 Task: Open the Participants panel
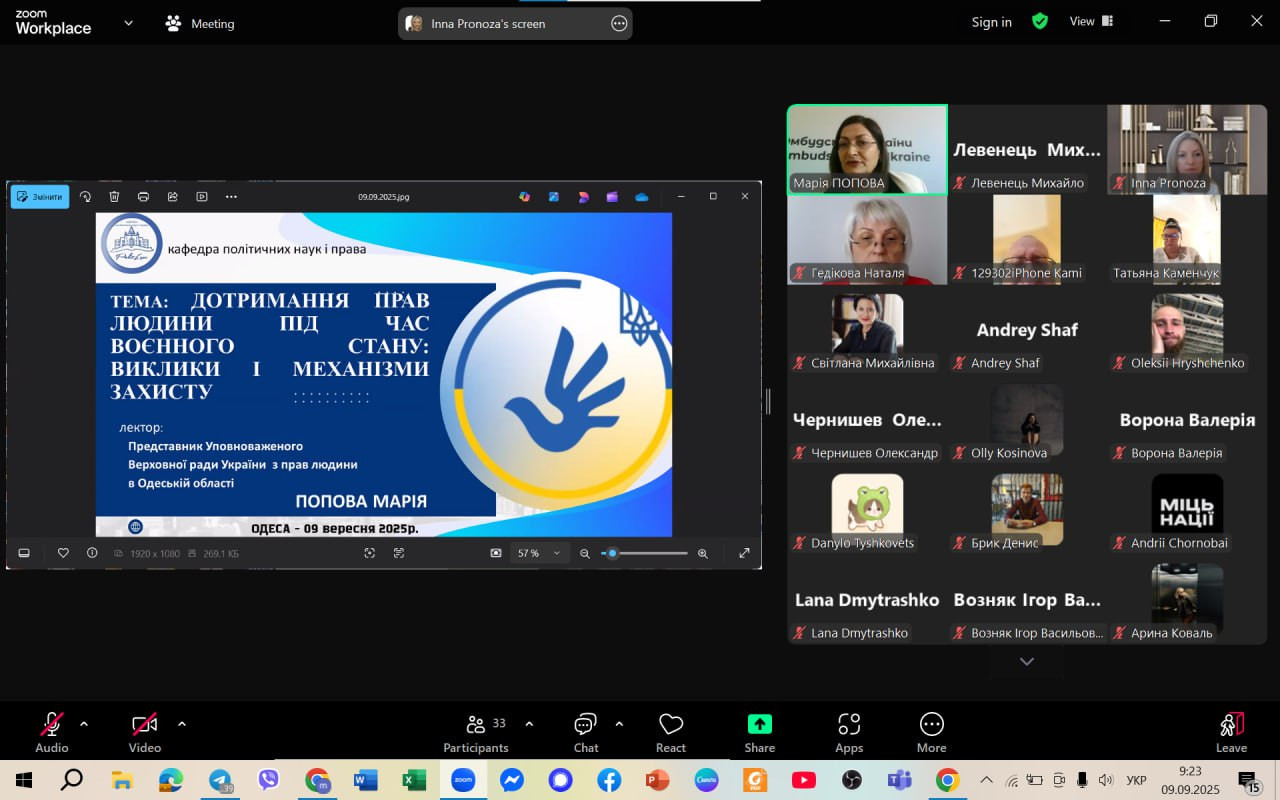476,732
